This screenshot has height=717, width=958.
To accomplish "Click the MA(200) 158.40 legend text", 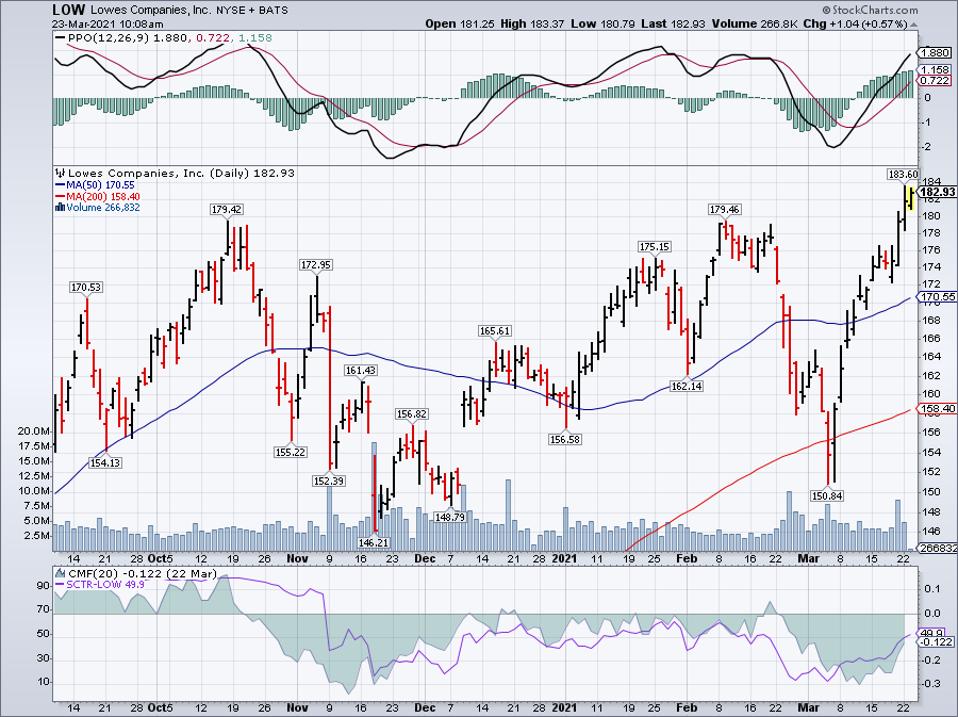I will click(x=103, y=197).
